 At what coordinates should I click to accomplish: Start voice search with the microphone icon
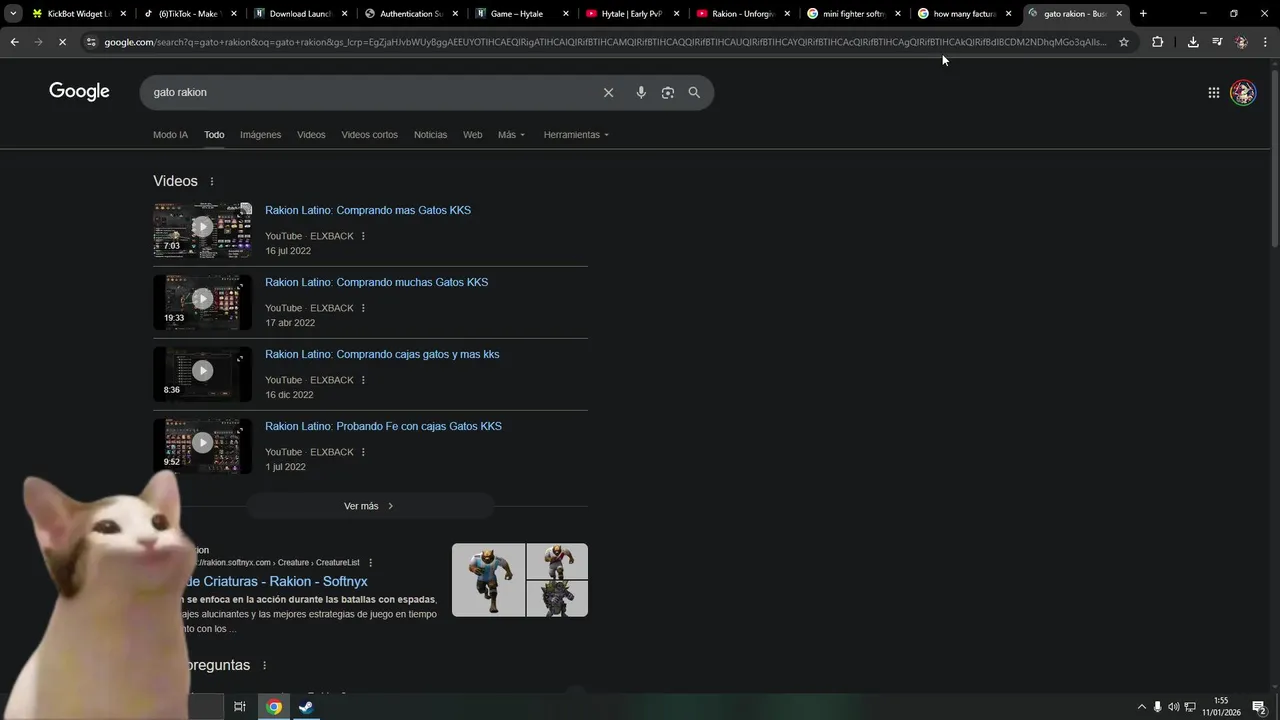tap(641, 92)
